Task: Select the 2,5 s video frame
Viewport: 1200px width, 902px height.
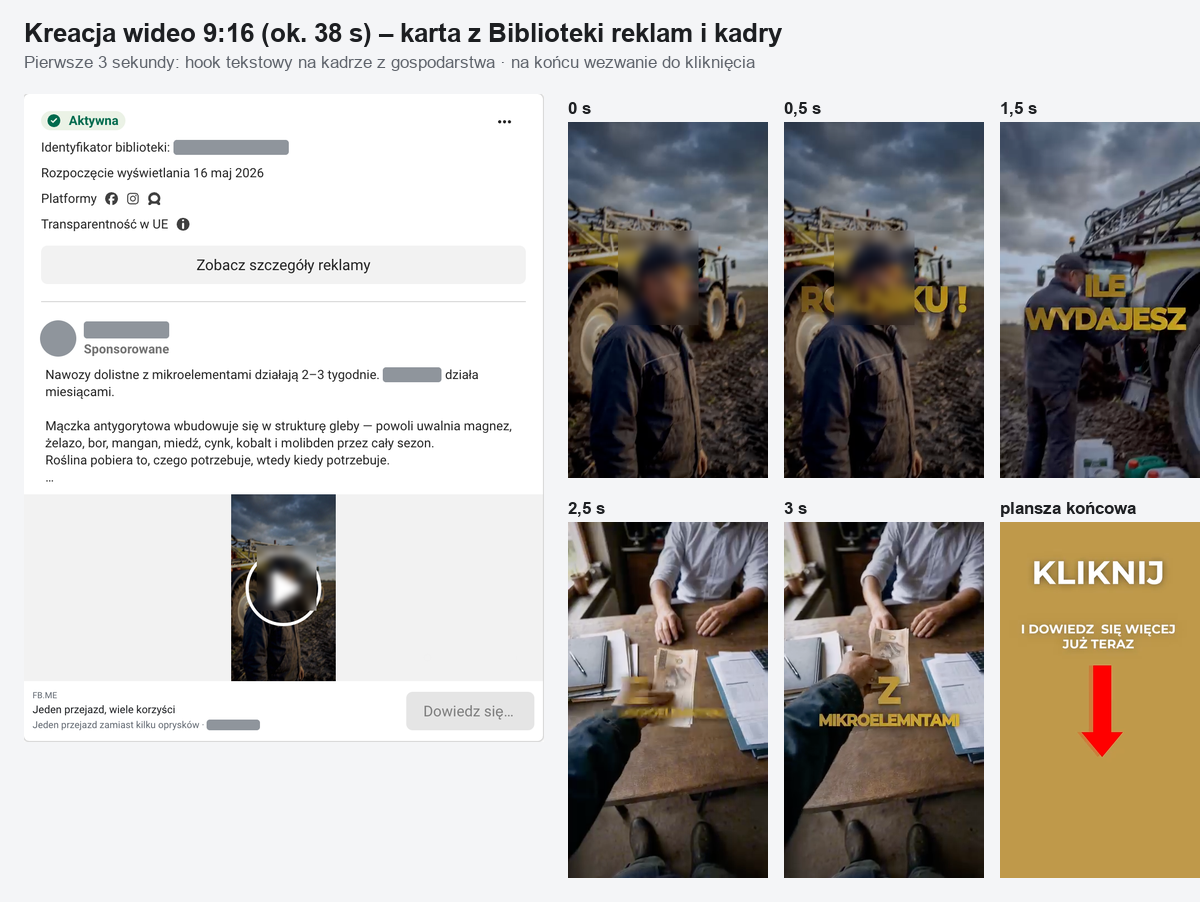Action: (x=668, y=700)
